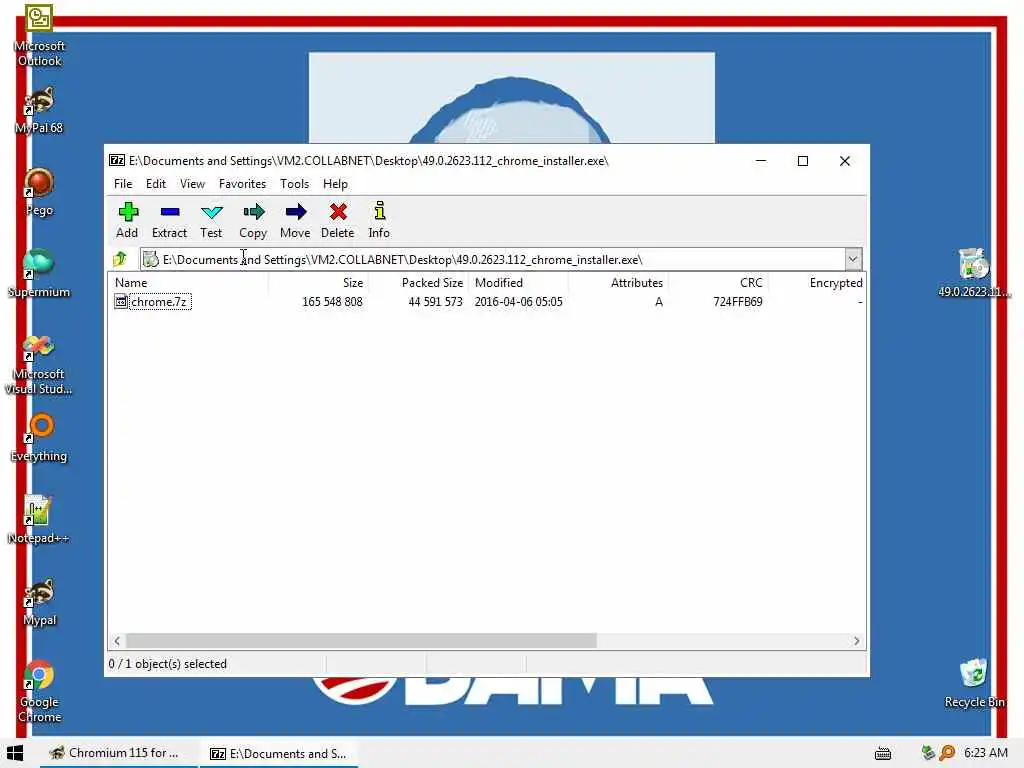Click the 165 548 808 size value
The height and width of the screenshot is (768, 1024).
click(332, 302)
